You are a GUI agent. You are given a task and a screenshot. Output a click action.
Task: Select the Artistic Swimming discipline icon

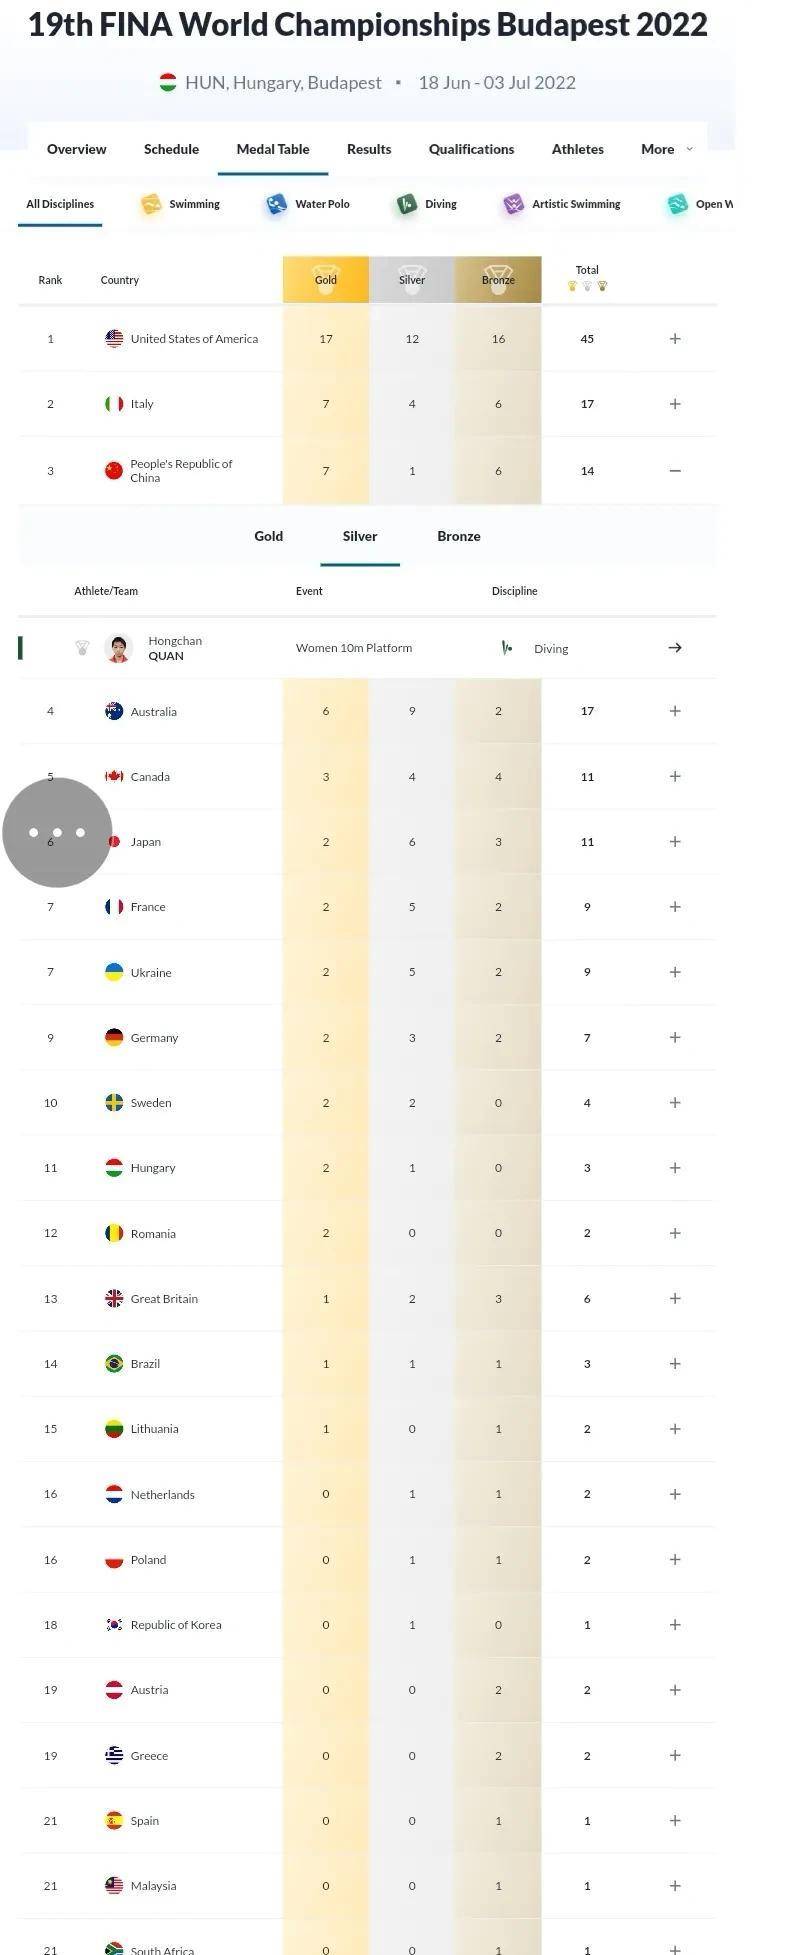(513, 204)
